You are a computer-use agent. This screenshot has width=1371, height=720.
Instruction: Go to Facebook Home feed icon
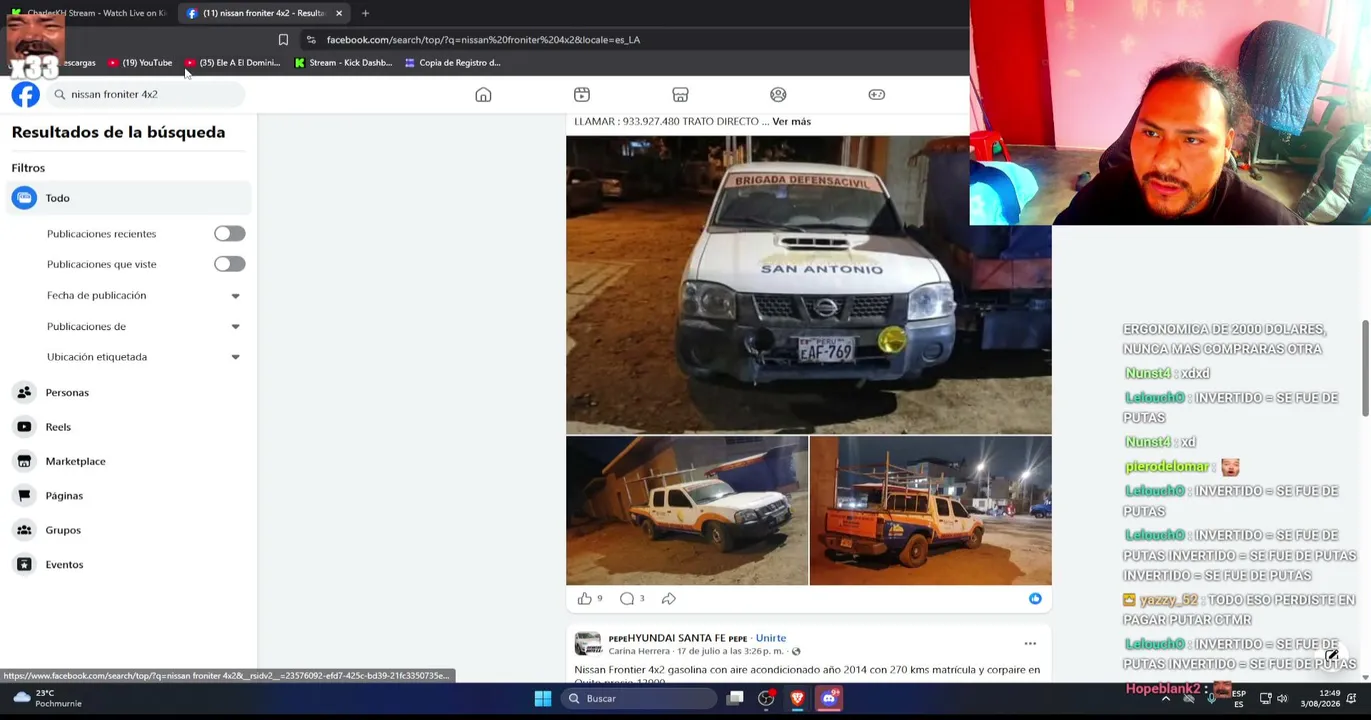[x=483, y=94]
